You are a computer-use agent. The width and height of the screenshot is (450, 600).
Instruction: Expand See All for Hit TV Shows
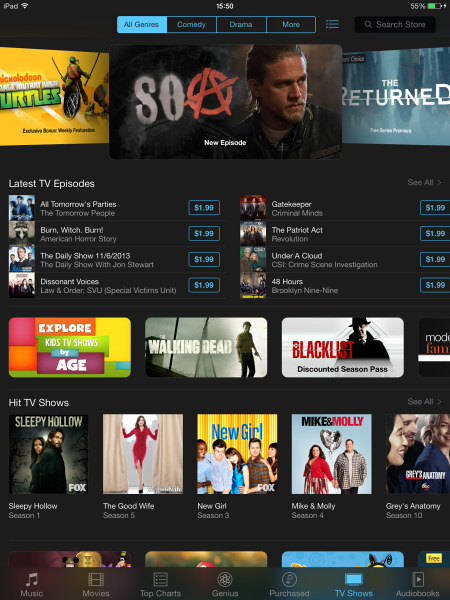coord(424,401)
